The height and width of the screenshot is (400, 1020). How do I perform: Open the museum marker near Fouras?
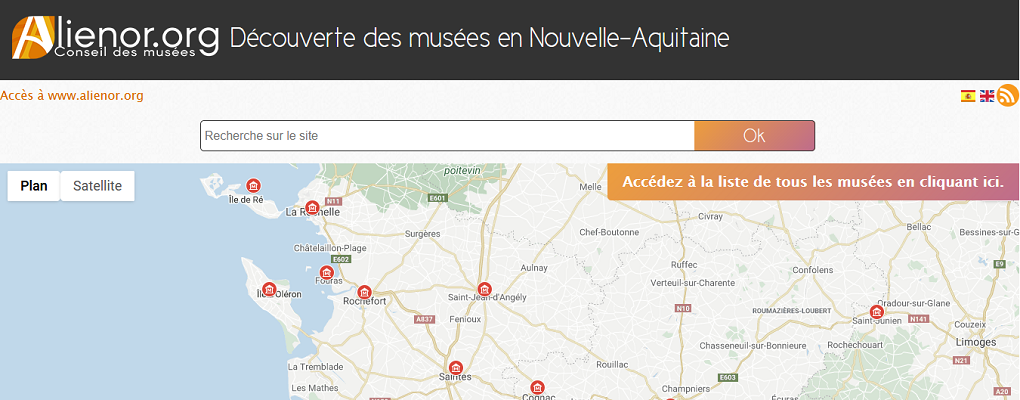(x=327, y=273)
